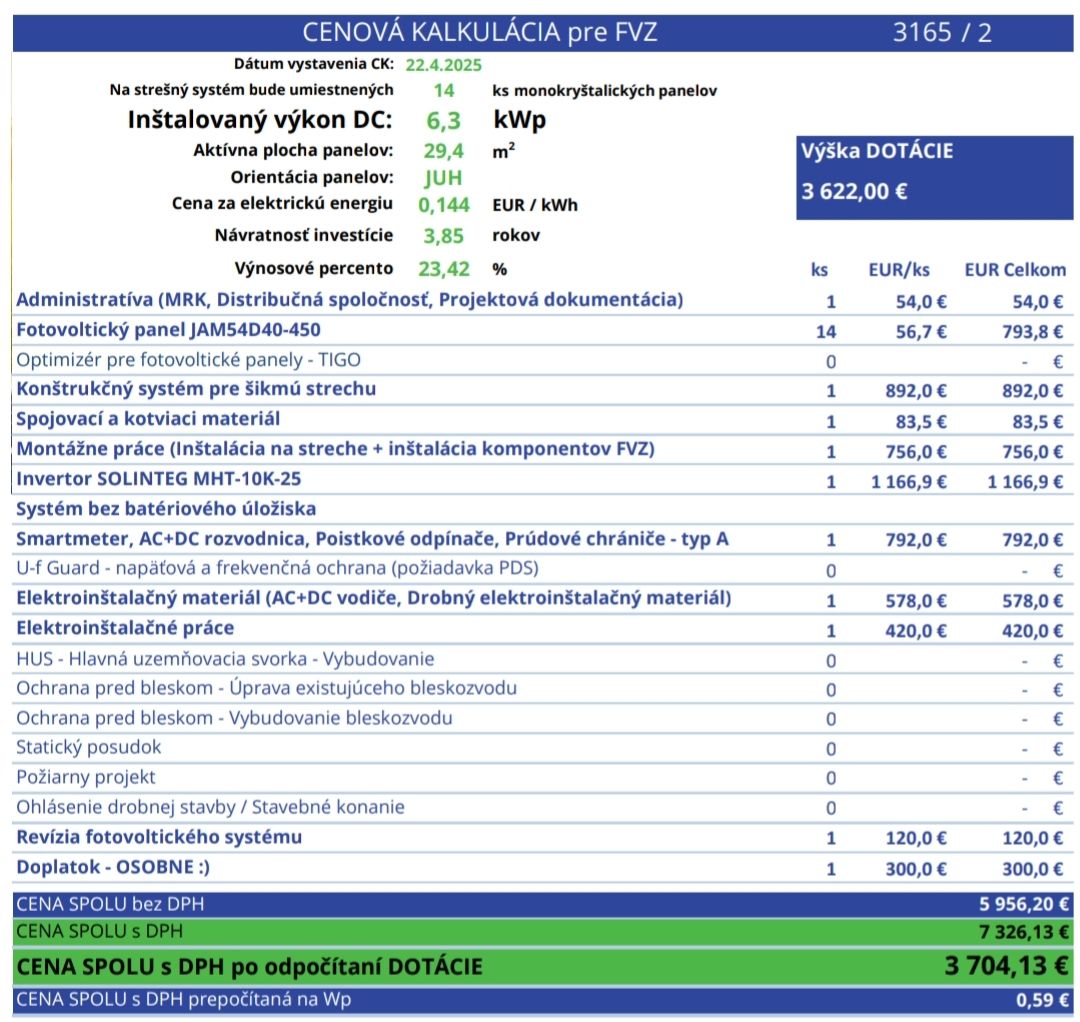Click the issue date 22.4.2025
Viewport: 1080px width, 1022px height.
(x=443, y=66)
